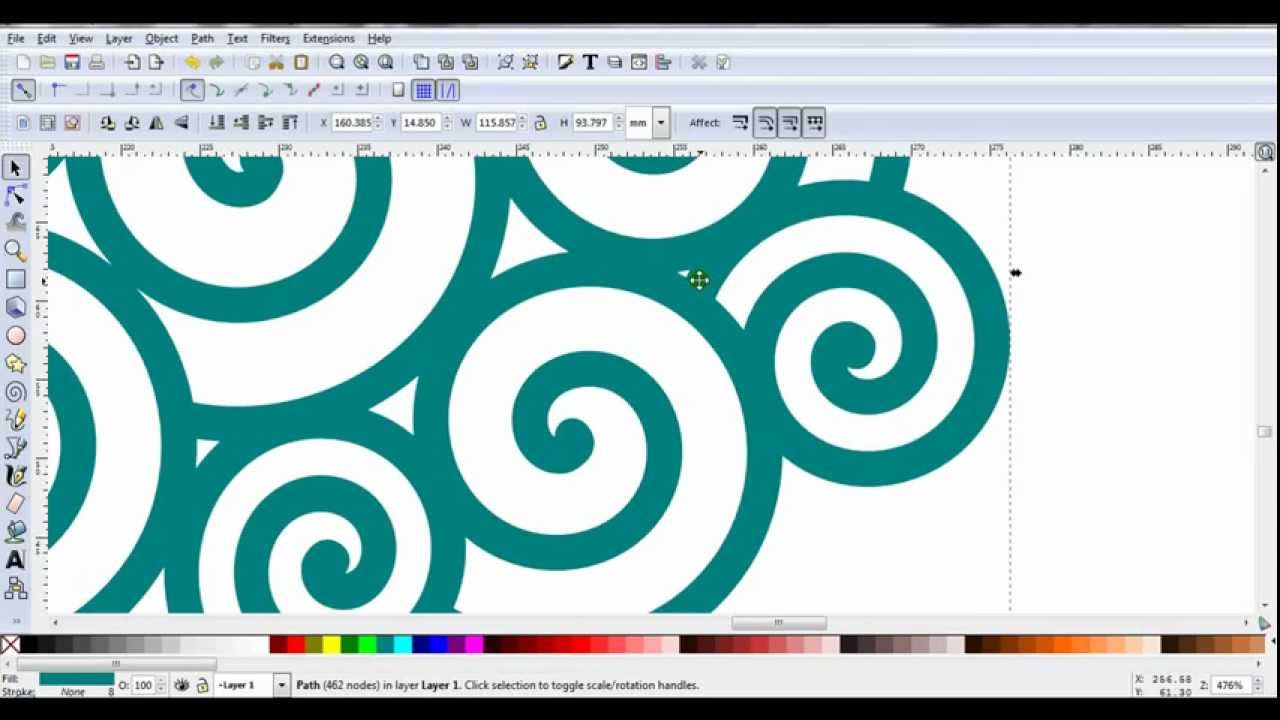Pick the cyan palette swatch

[x=403, y=645]
